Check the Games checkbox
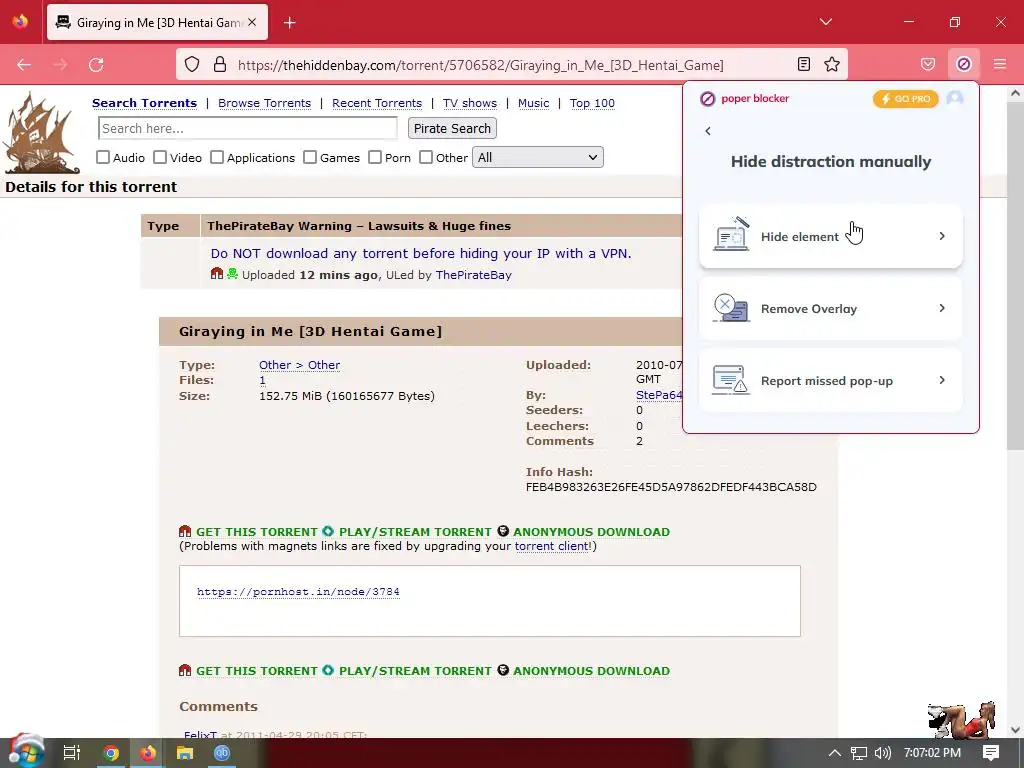The height and width of the screenshot is (768, 1024). (x=310, y=157)
